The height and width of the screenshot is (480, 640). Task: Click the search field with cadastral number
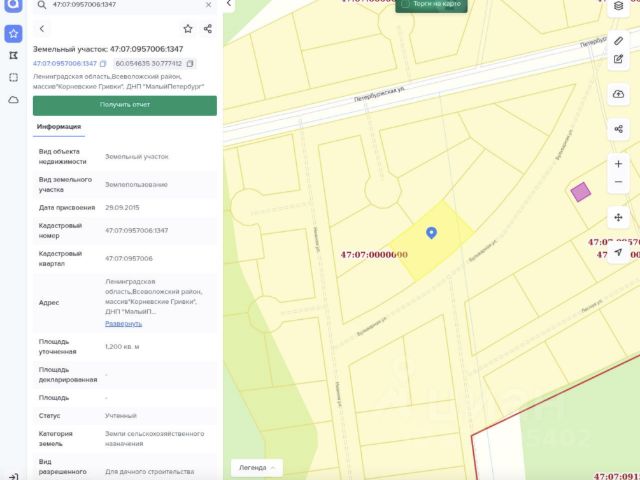(124, 5)
